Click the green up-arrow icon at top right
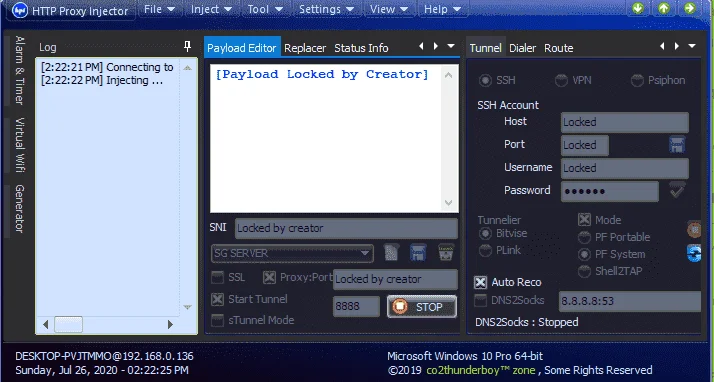The width and height of the screenshot is (714, 382). tap(664, 8)
